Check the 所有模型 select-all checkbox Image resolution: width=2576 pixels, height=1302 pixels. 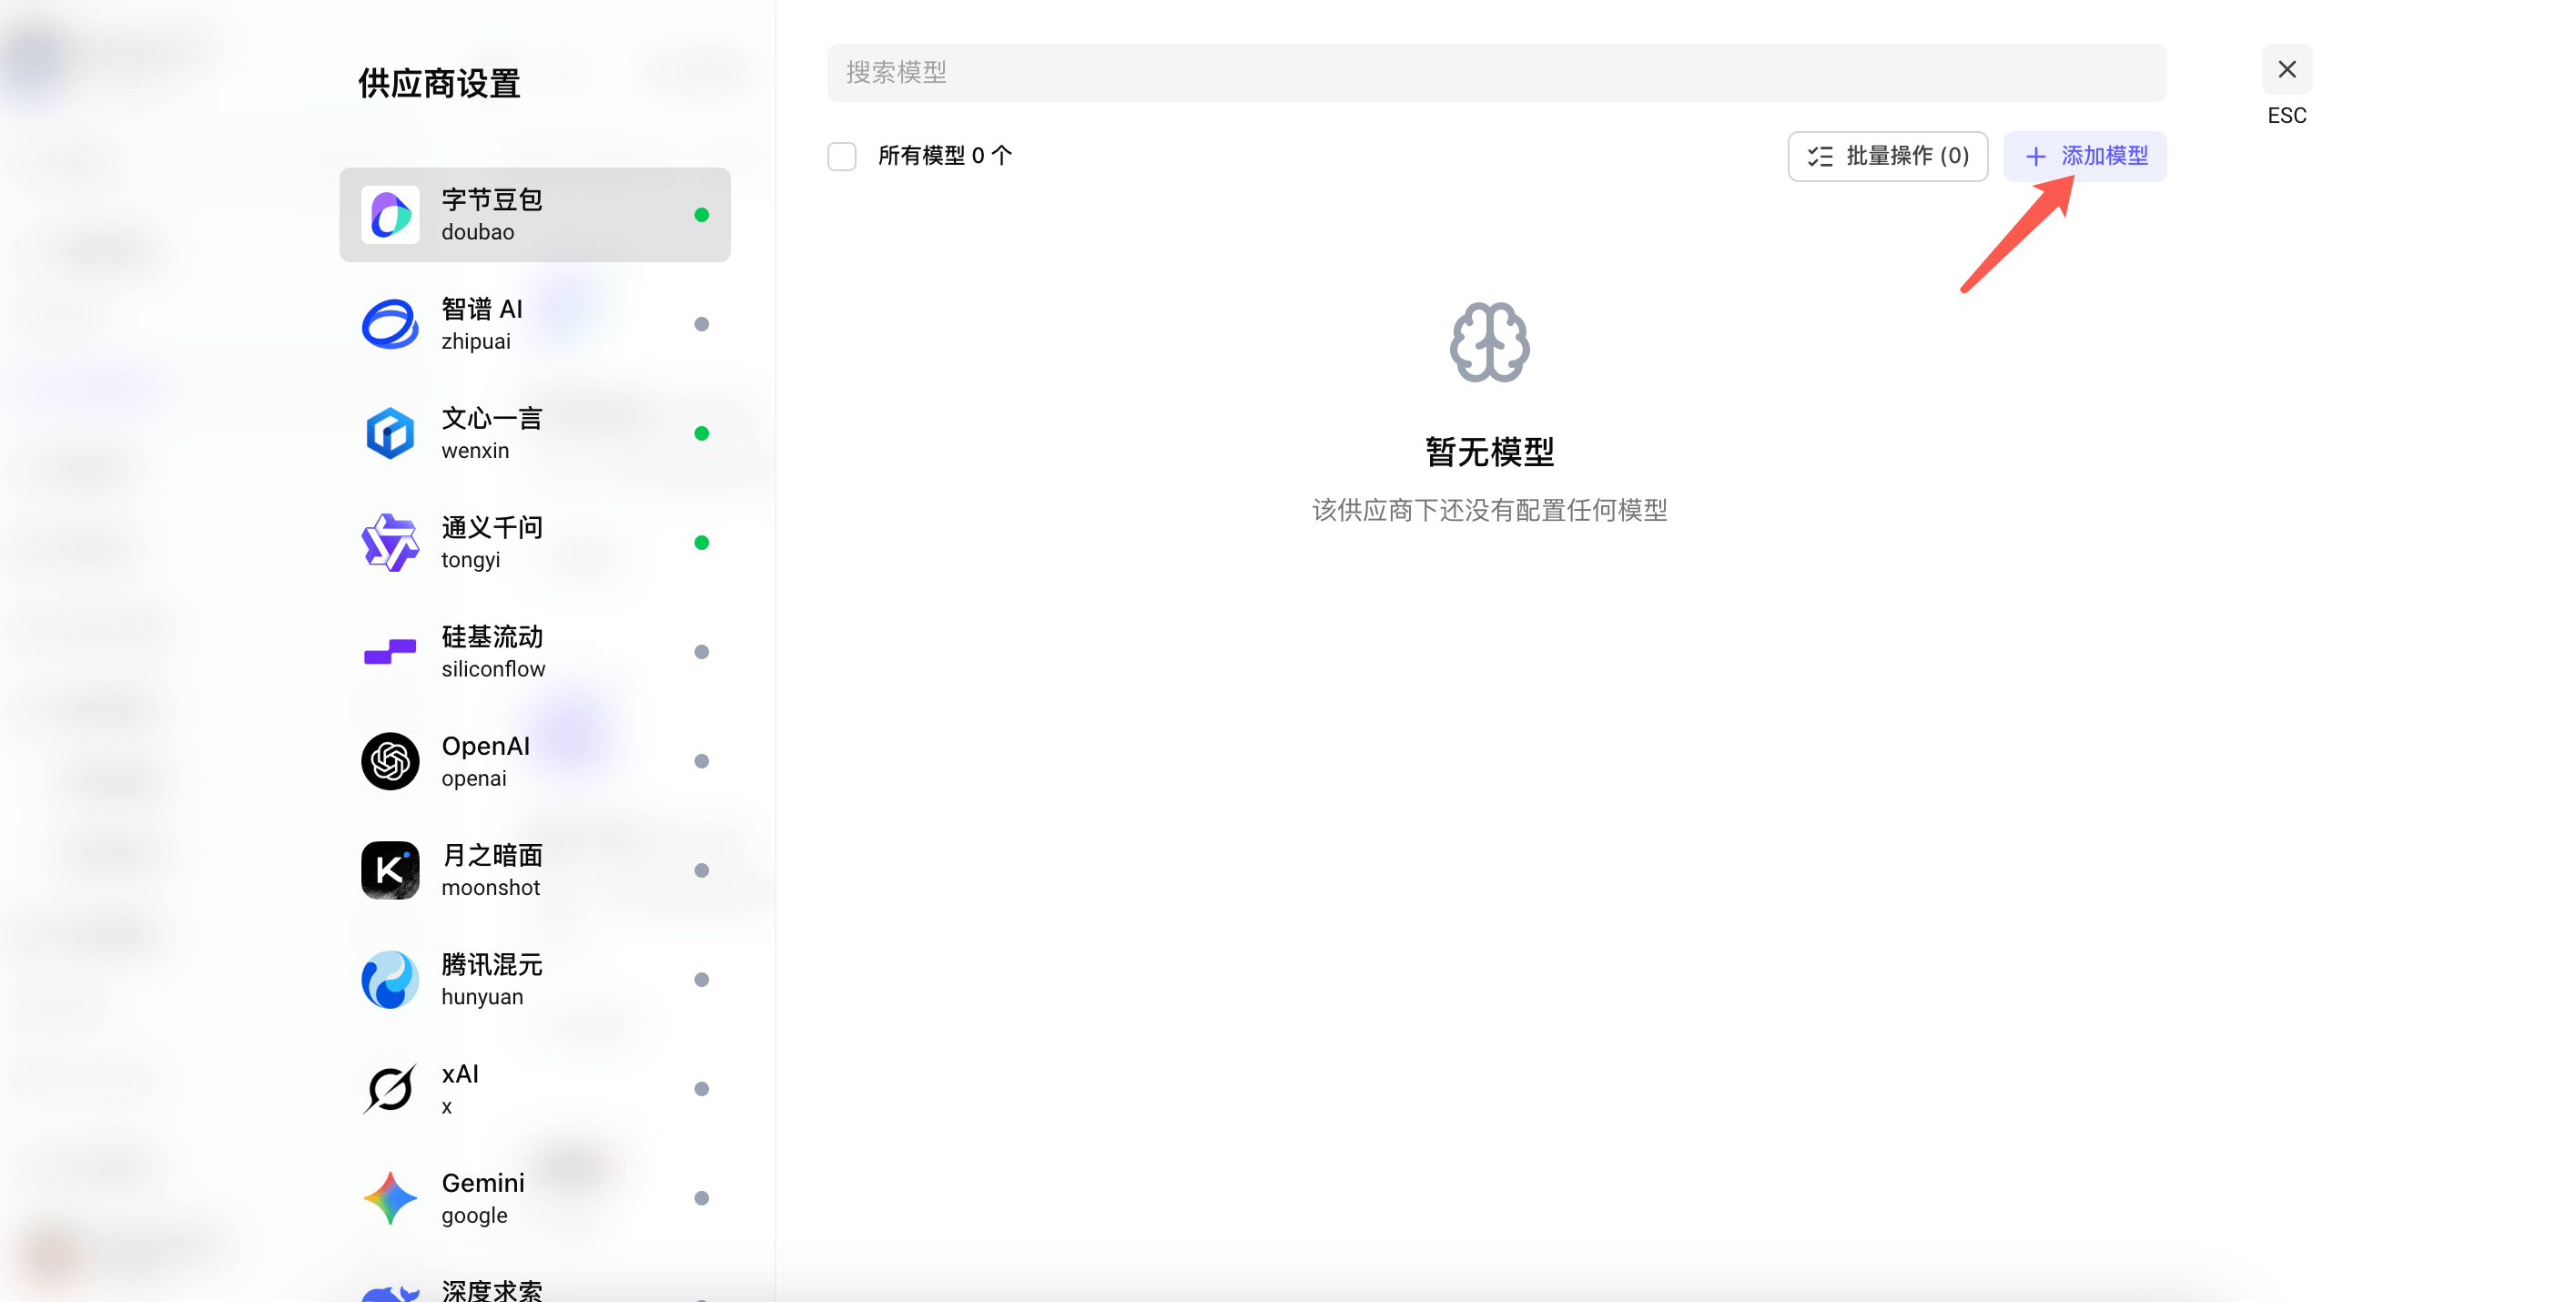pyautogui.click(x=842, y=156)
